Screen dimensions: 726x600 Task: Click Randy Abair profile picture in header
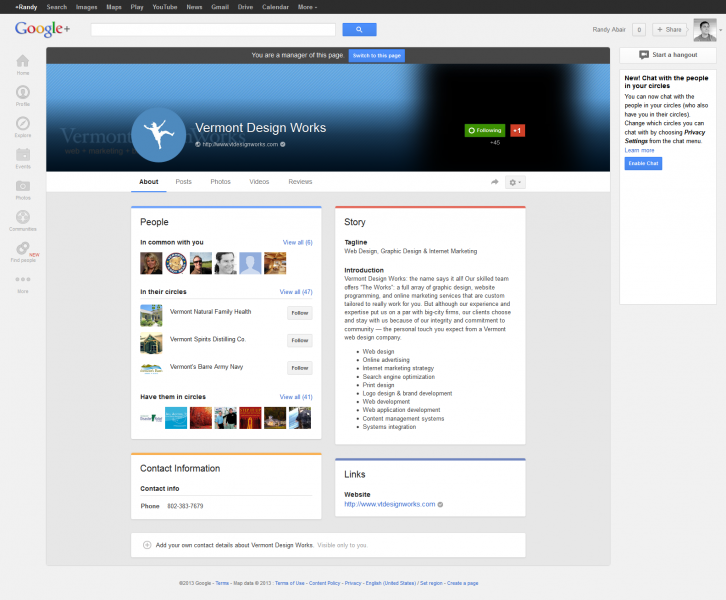pyautogui.click(x=705, y=30)
